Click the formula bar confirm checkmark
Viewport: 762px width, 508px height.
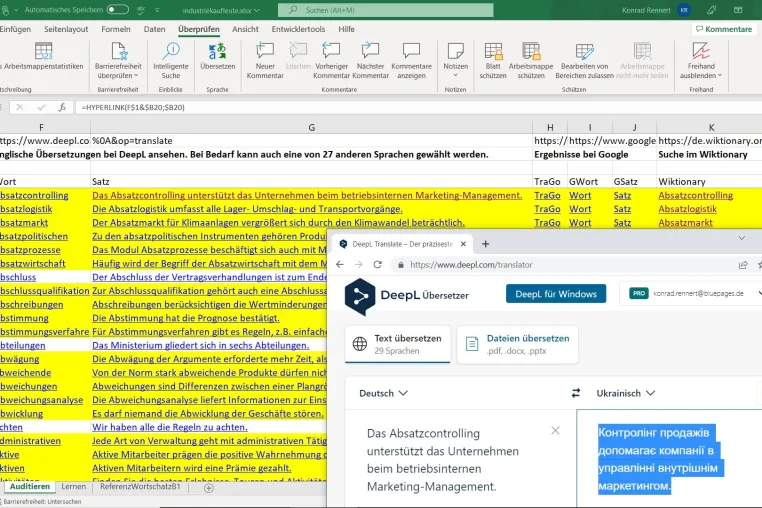[41, 107]
